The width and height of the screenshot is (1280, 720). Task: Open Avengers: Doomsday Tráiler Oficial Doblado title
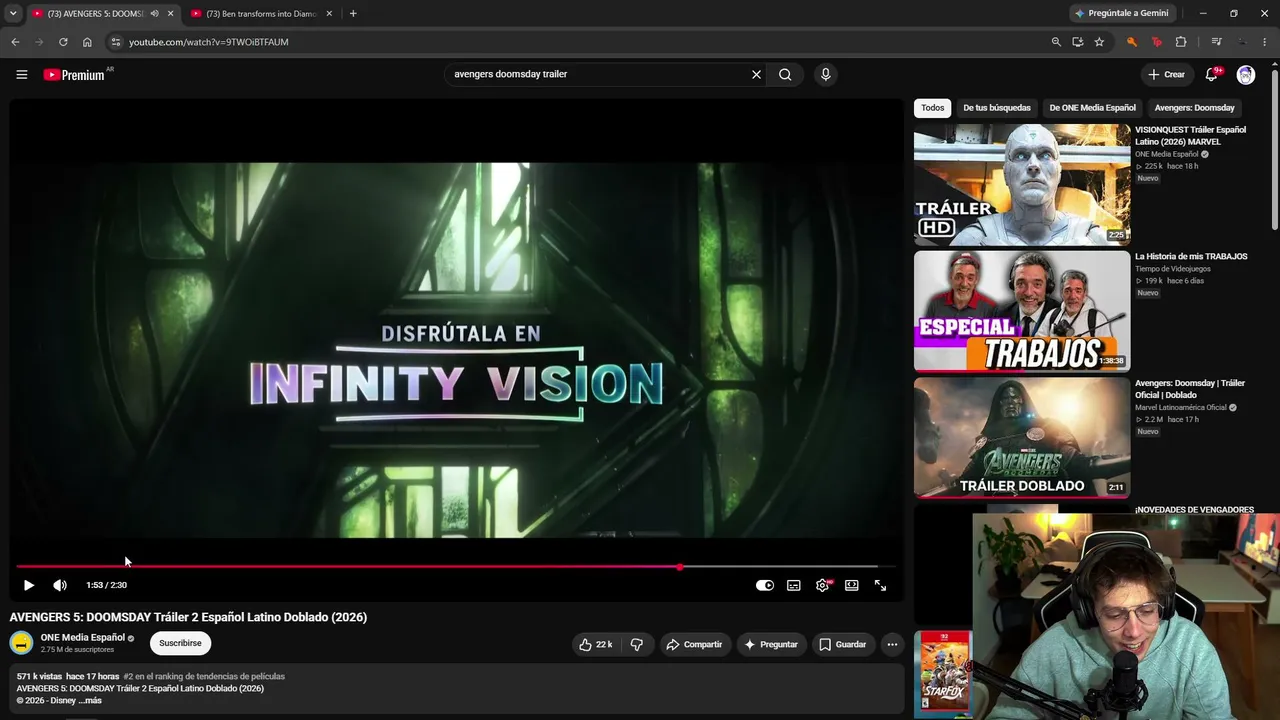pyautogui.click(x=1190, y=389)
